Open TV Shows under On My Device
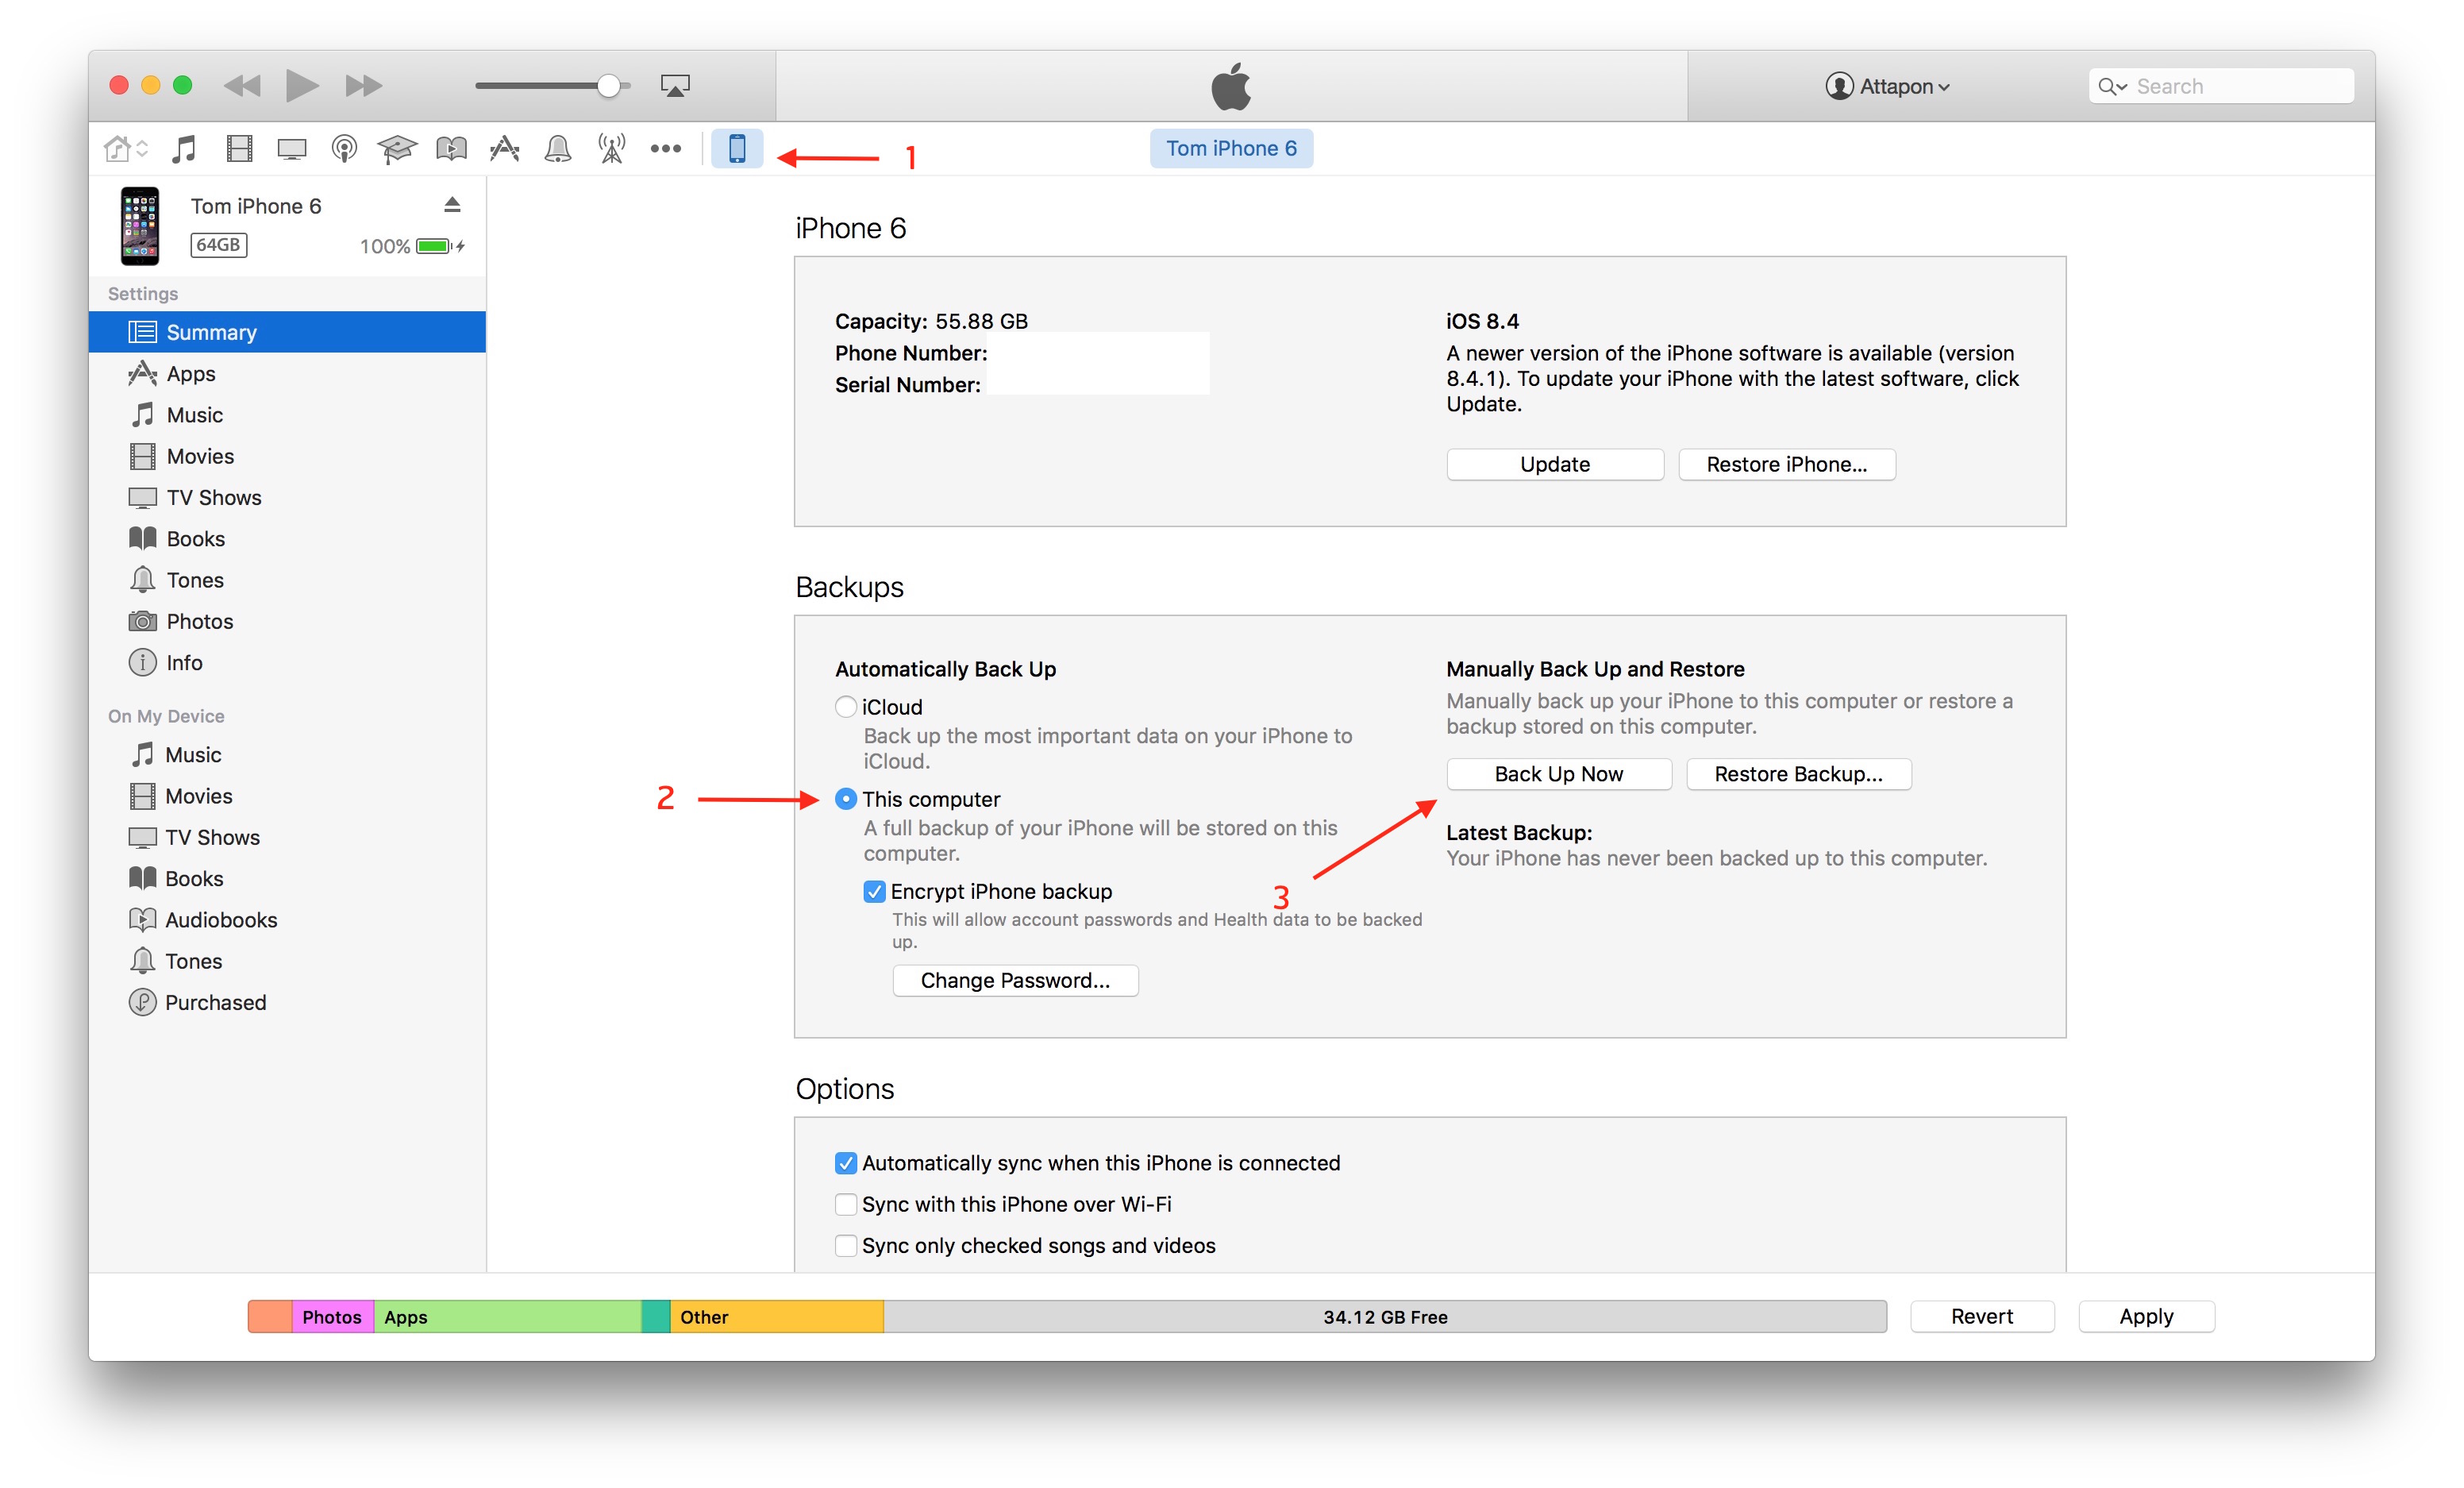The width and height of the screenshot is (2464, 1488). pos(287,837)
